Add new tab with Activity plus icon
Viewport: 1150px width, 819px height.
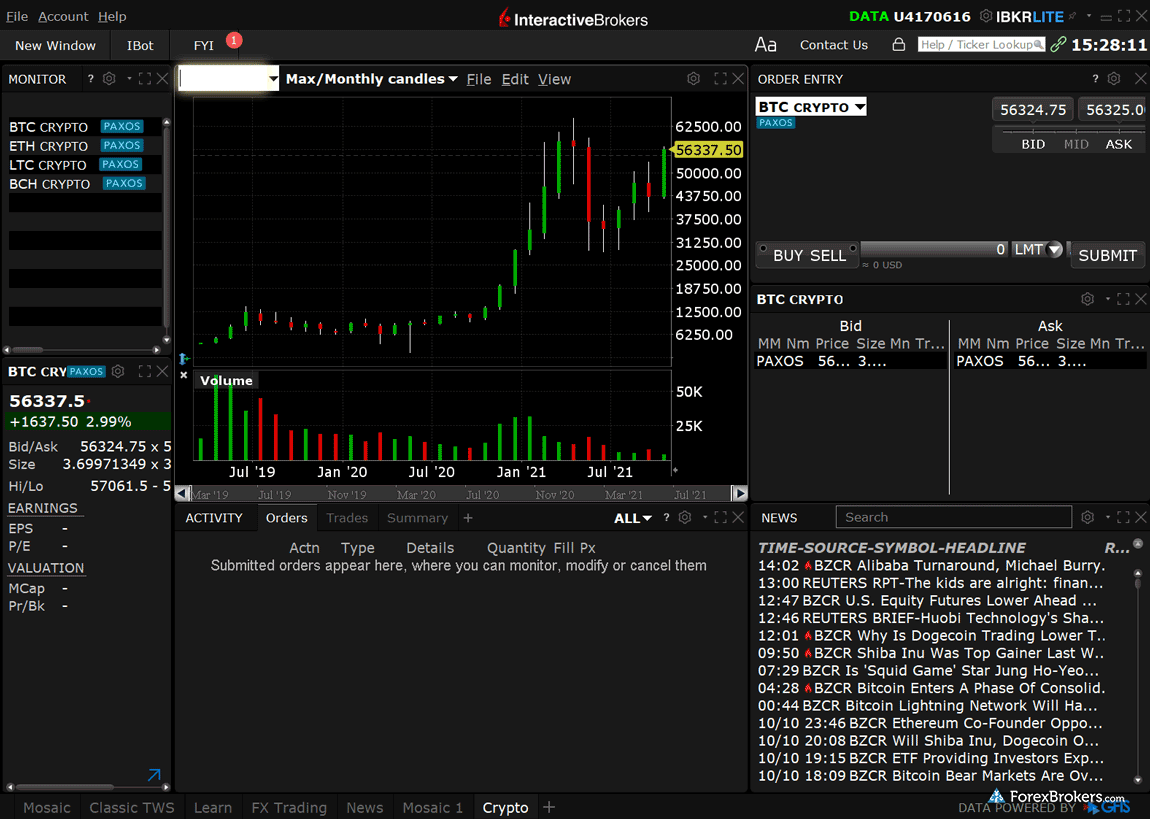tap(467, 518)
